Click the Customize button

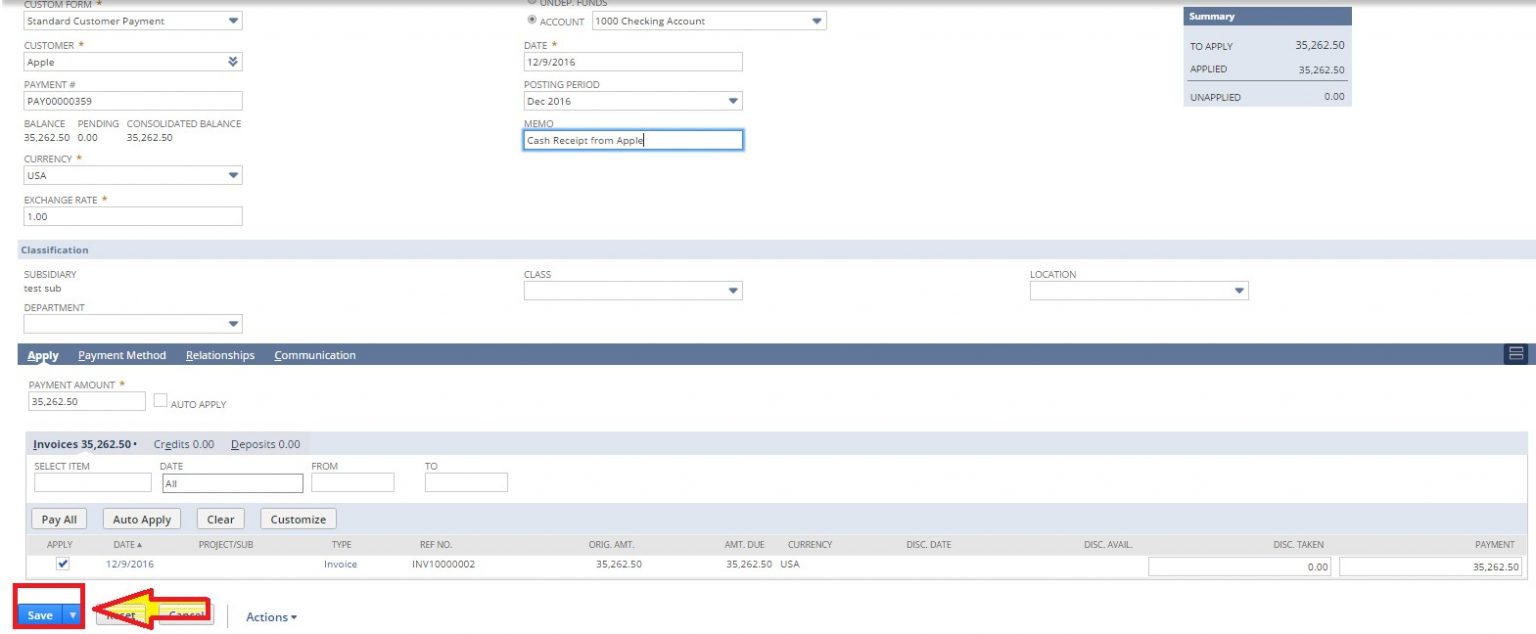point(297,518)
